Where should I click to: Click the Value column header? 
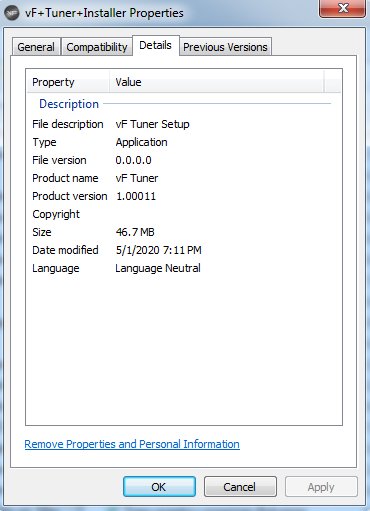[217, 82]
